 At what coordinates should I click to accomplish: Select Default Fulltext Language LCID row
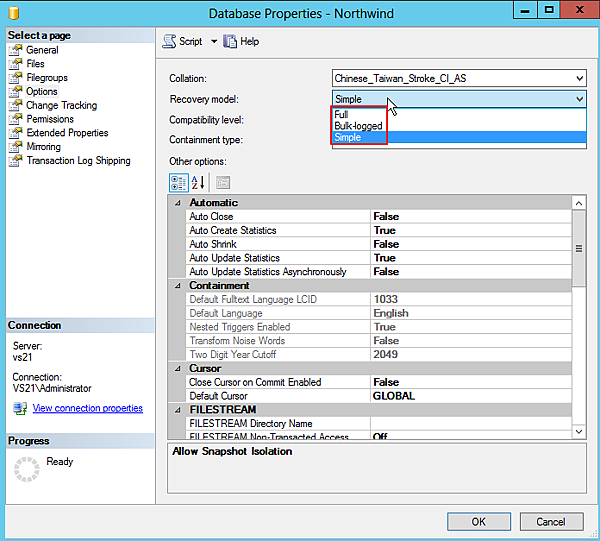(x=379, y=299)
